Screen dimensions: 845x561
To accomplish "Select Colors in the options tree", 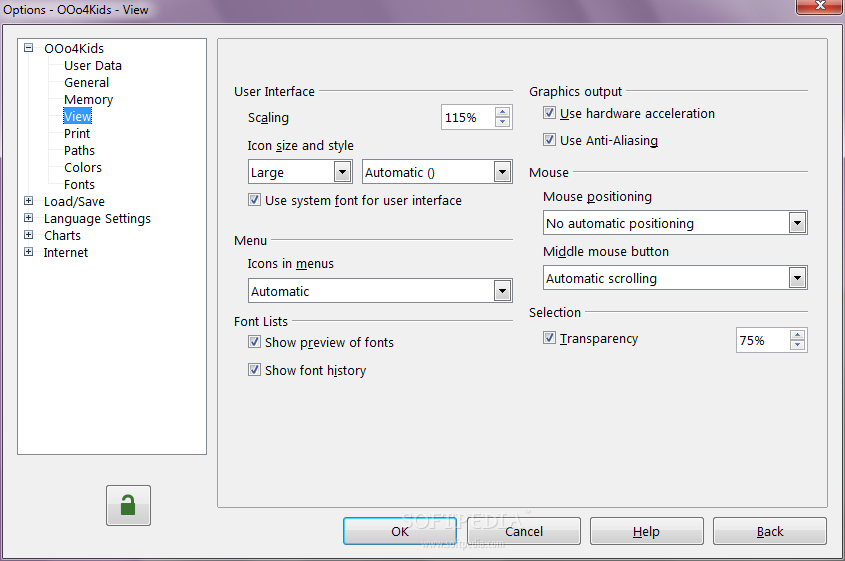I will (82, 168).
